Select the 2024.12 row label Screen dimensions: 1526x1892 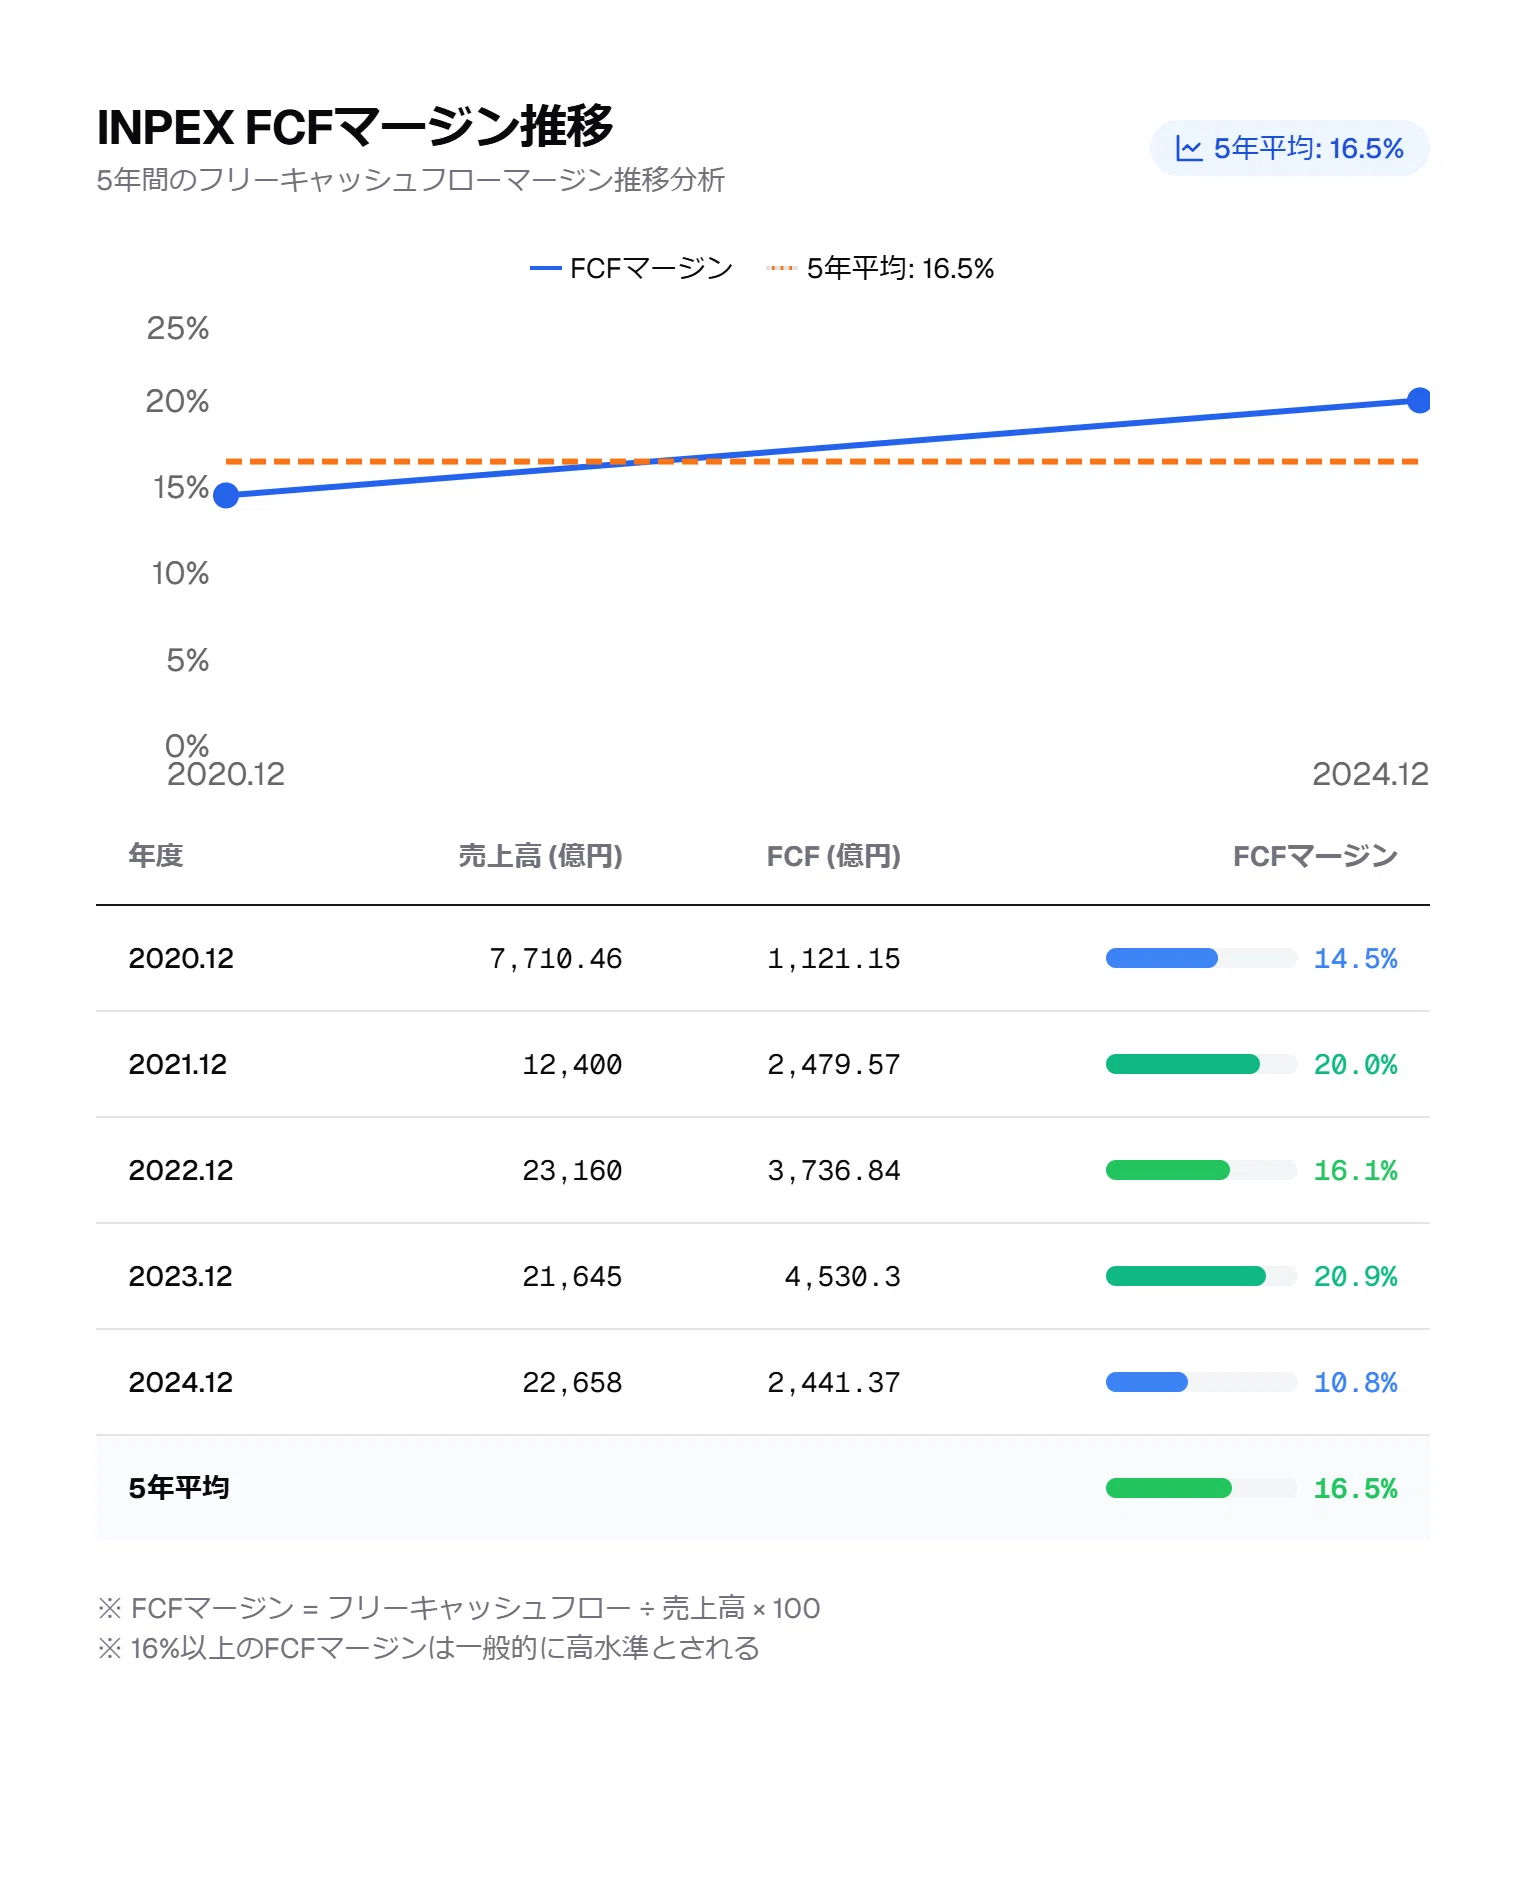click(x=181, y=1382)
